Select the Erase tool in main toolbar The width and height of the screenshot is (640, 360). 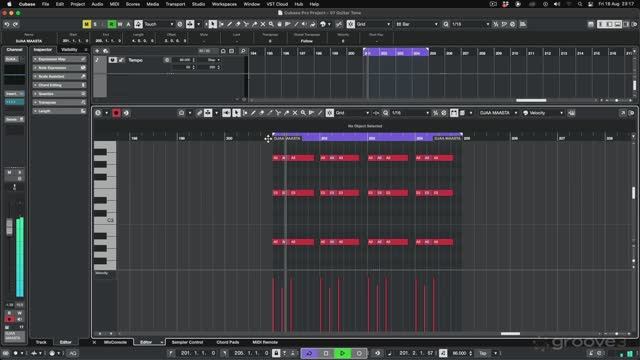click(x=238, y=24)
